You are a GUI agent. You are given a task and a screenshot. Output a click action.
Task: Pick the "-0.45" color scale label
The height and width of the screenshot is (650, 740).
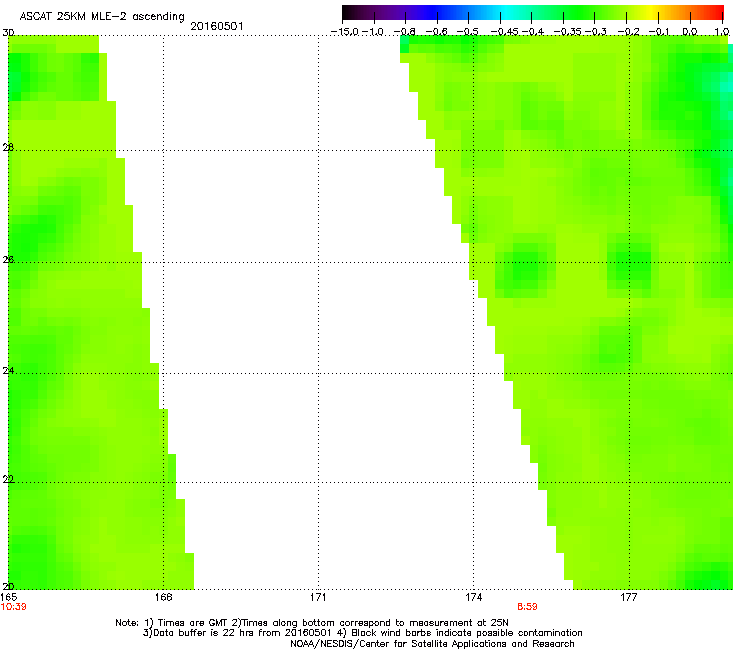pyautogui.click(x=504, y=32)
